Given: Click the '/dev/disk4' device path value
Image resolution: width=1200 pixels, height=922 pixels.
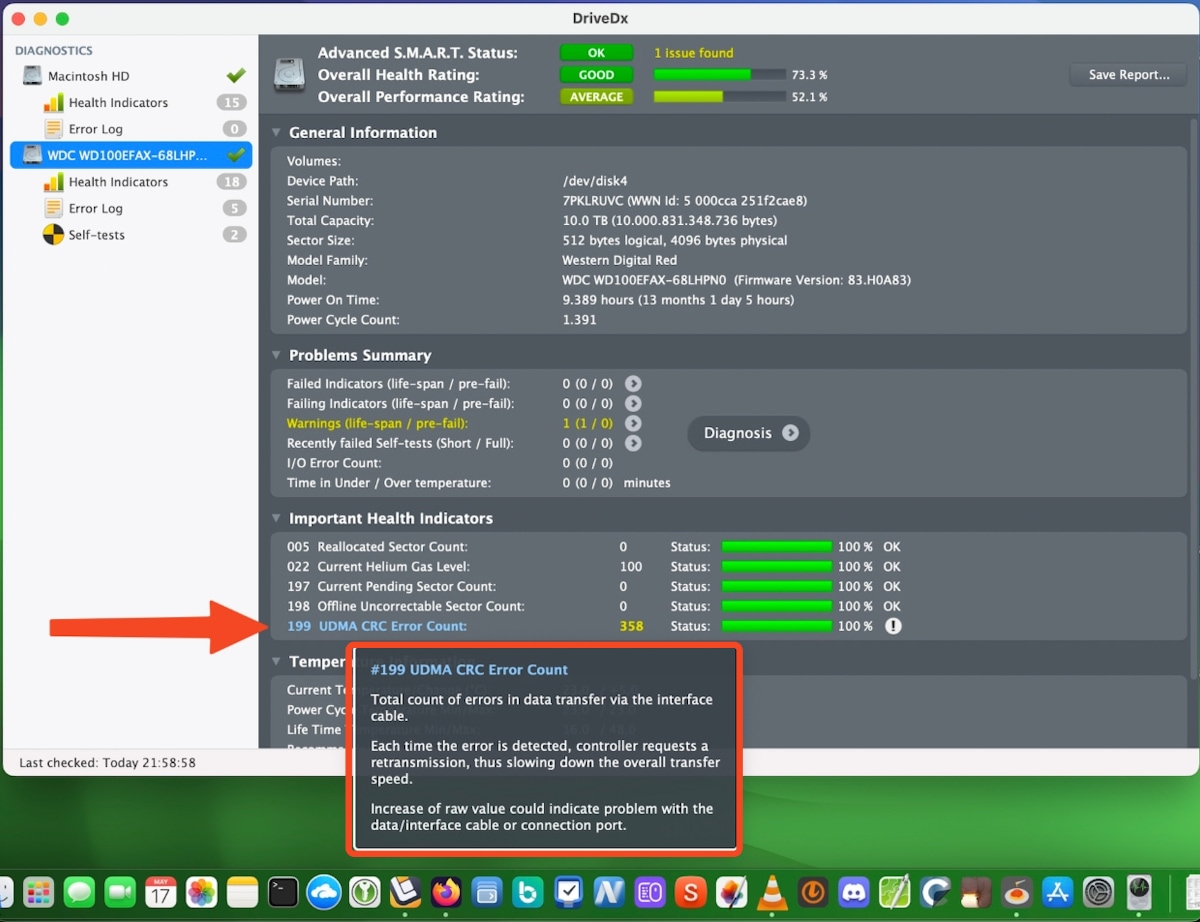Looking at the screenshot, I should [594, 181].
